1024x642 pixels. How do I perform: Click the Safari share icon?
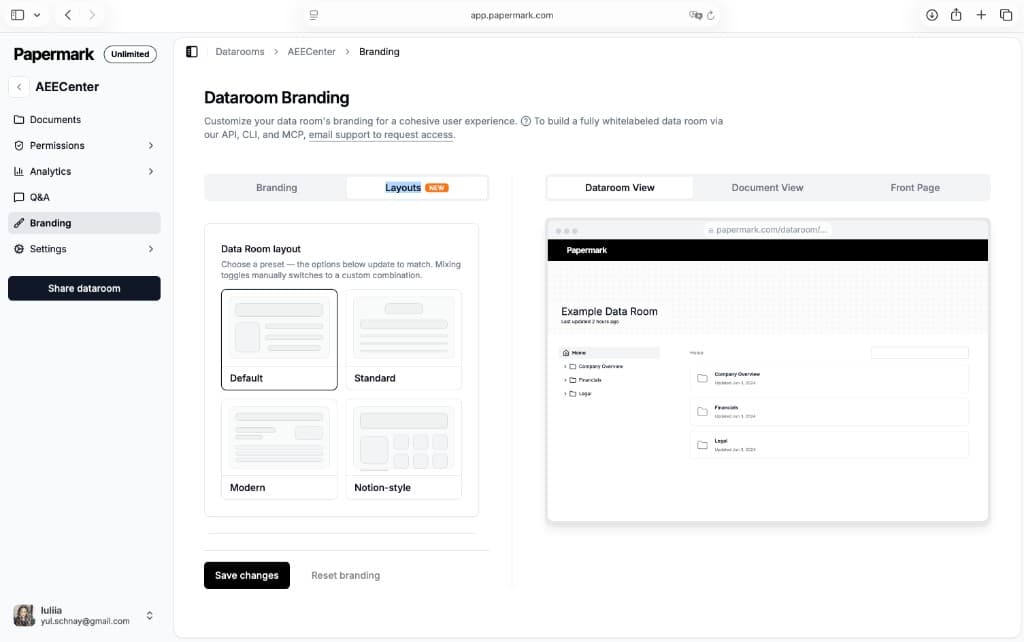[956, 14]
